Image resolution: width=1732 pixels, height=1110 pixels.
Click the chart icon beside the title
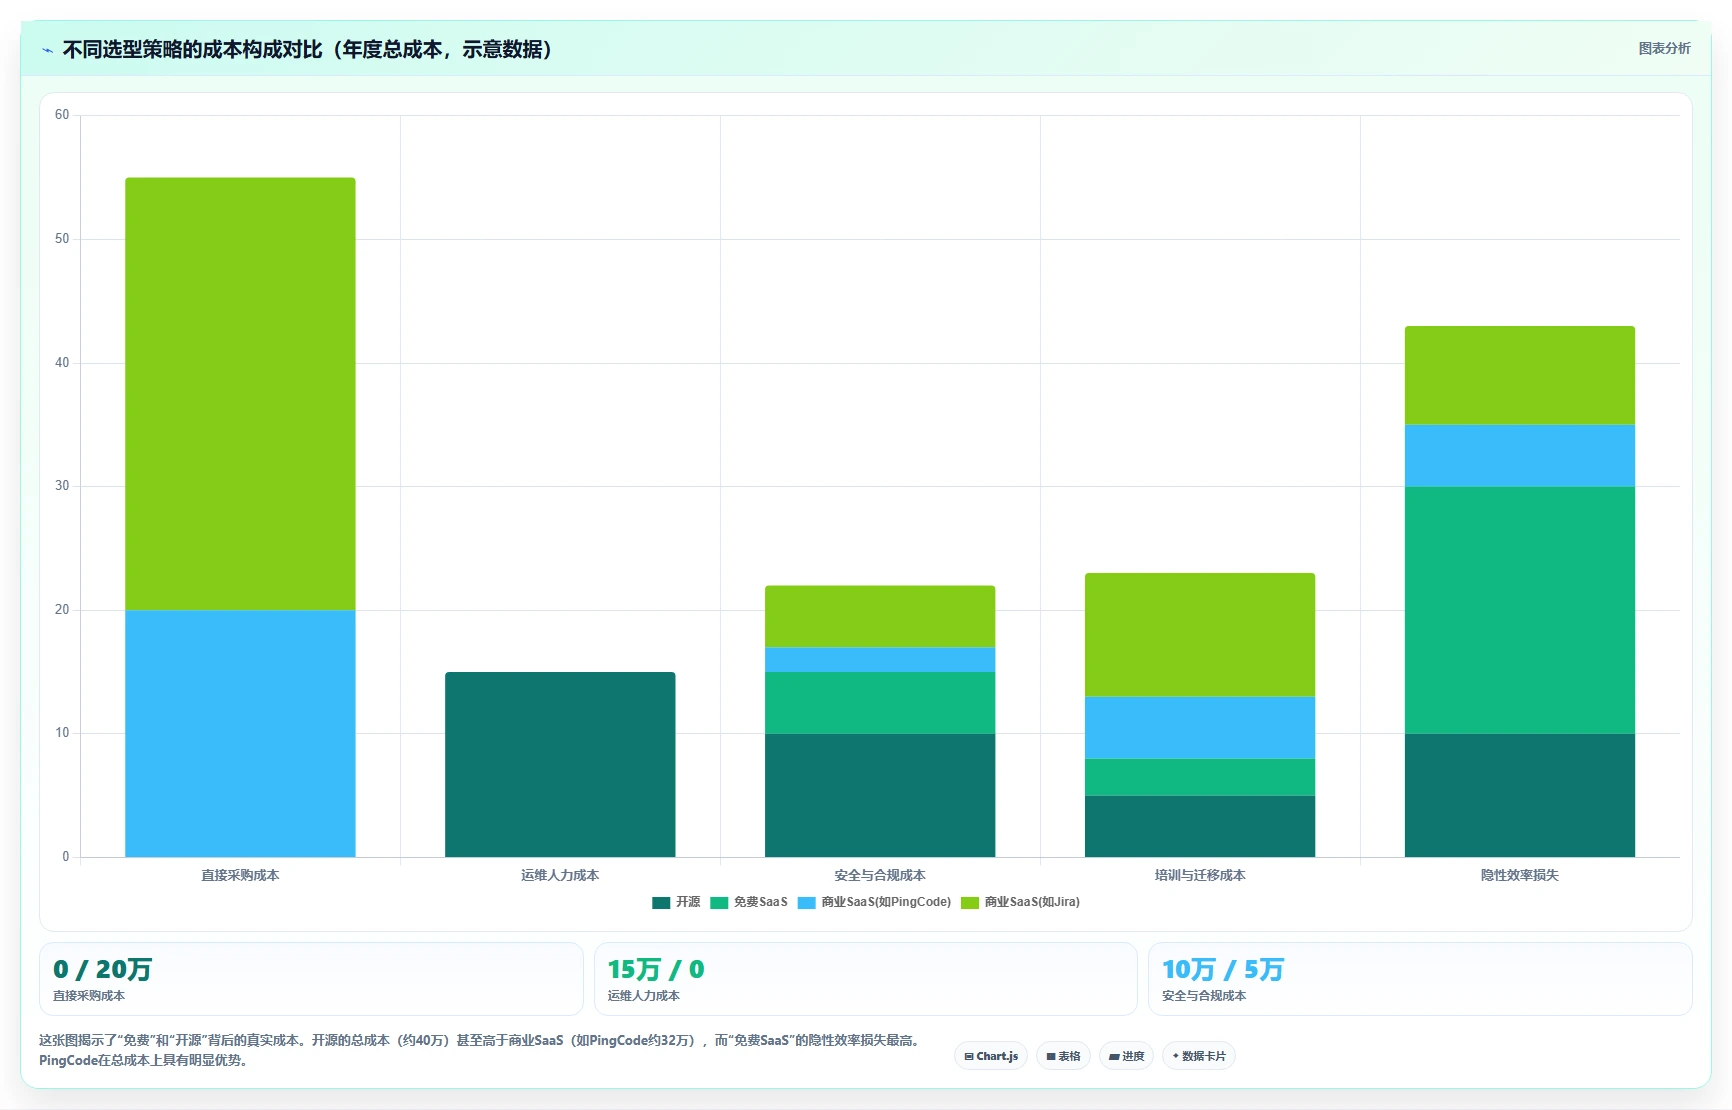pos(47,50)
